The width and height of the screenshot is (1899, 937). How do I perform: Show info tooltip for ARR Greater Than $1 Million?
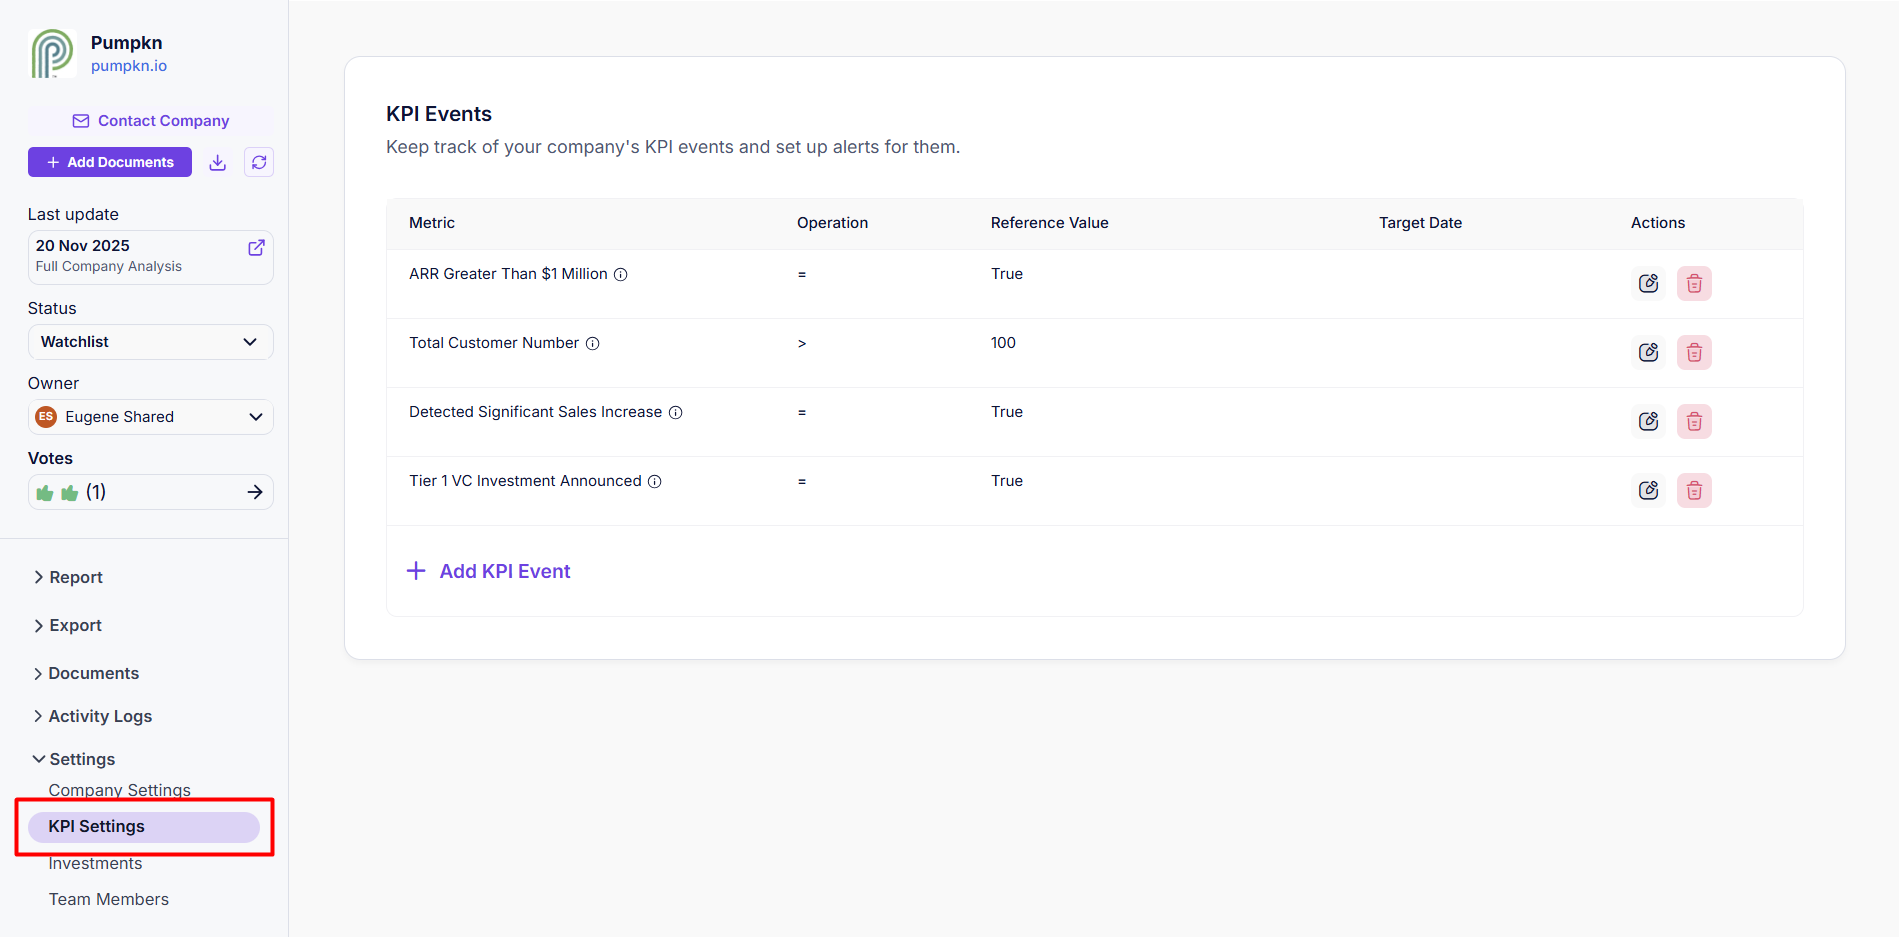coord(621,274)
